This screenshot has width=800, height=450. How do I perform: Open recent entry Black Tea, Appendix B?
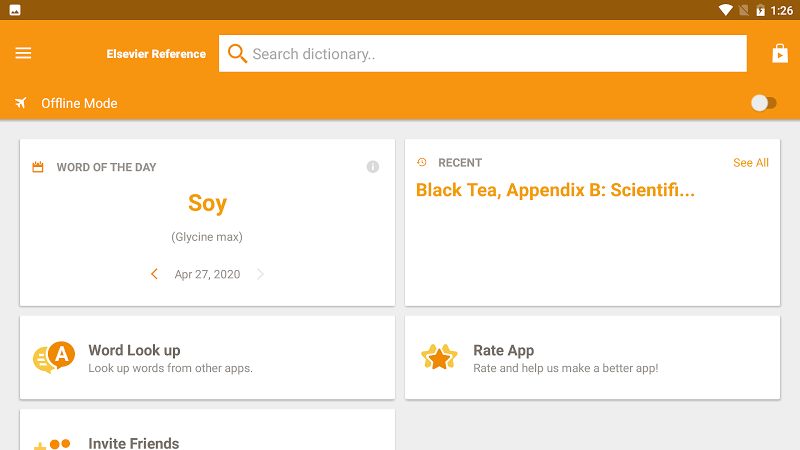tap(555, 190)
